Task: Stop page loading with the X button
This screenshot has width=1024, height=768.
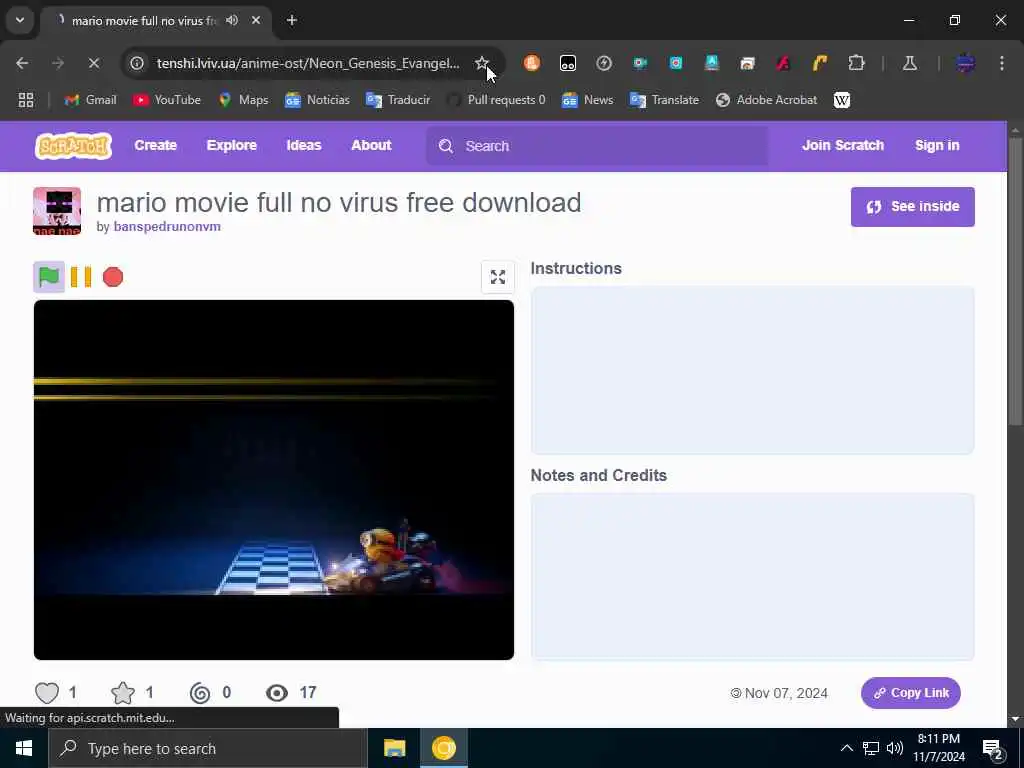Action: pos(93,63)
